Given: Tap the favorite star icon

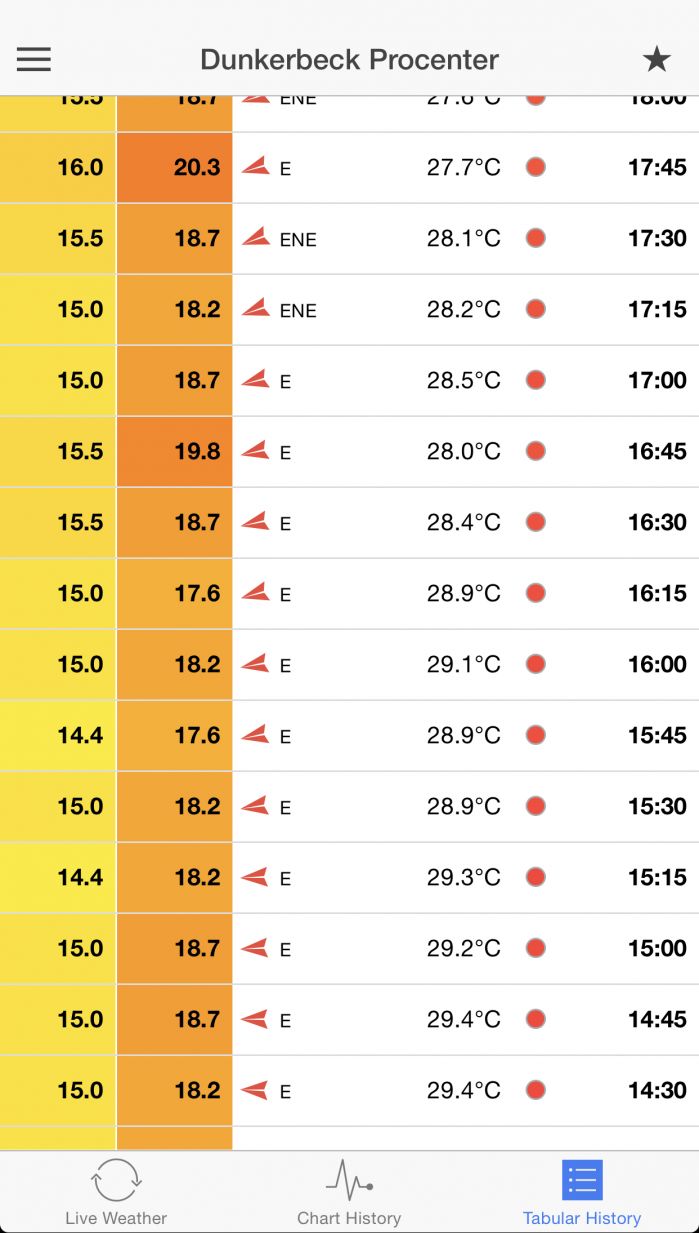Looking at the screenshot, I should [x=656, y=60].
